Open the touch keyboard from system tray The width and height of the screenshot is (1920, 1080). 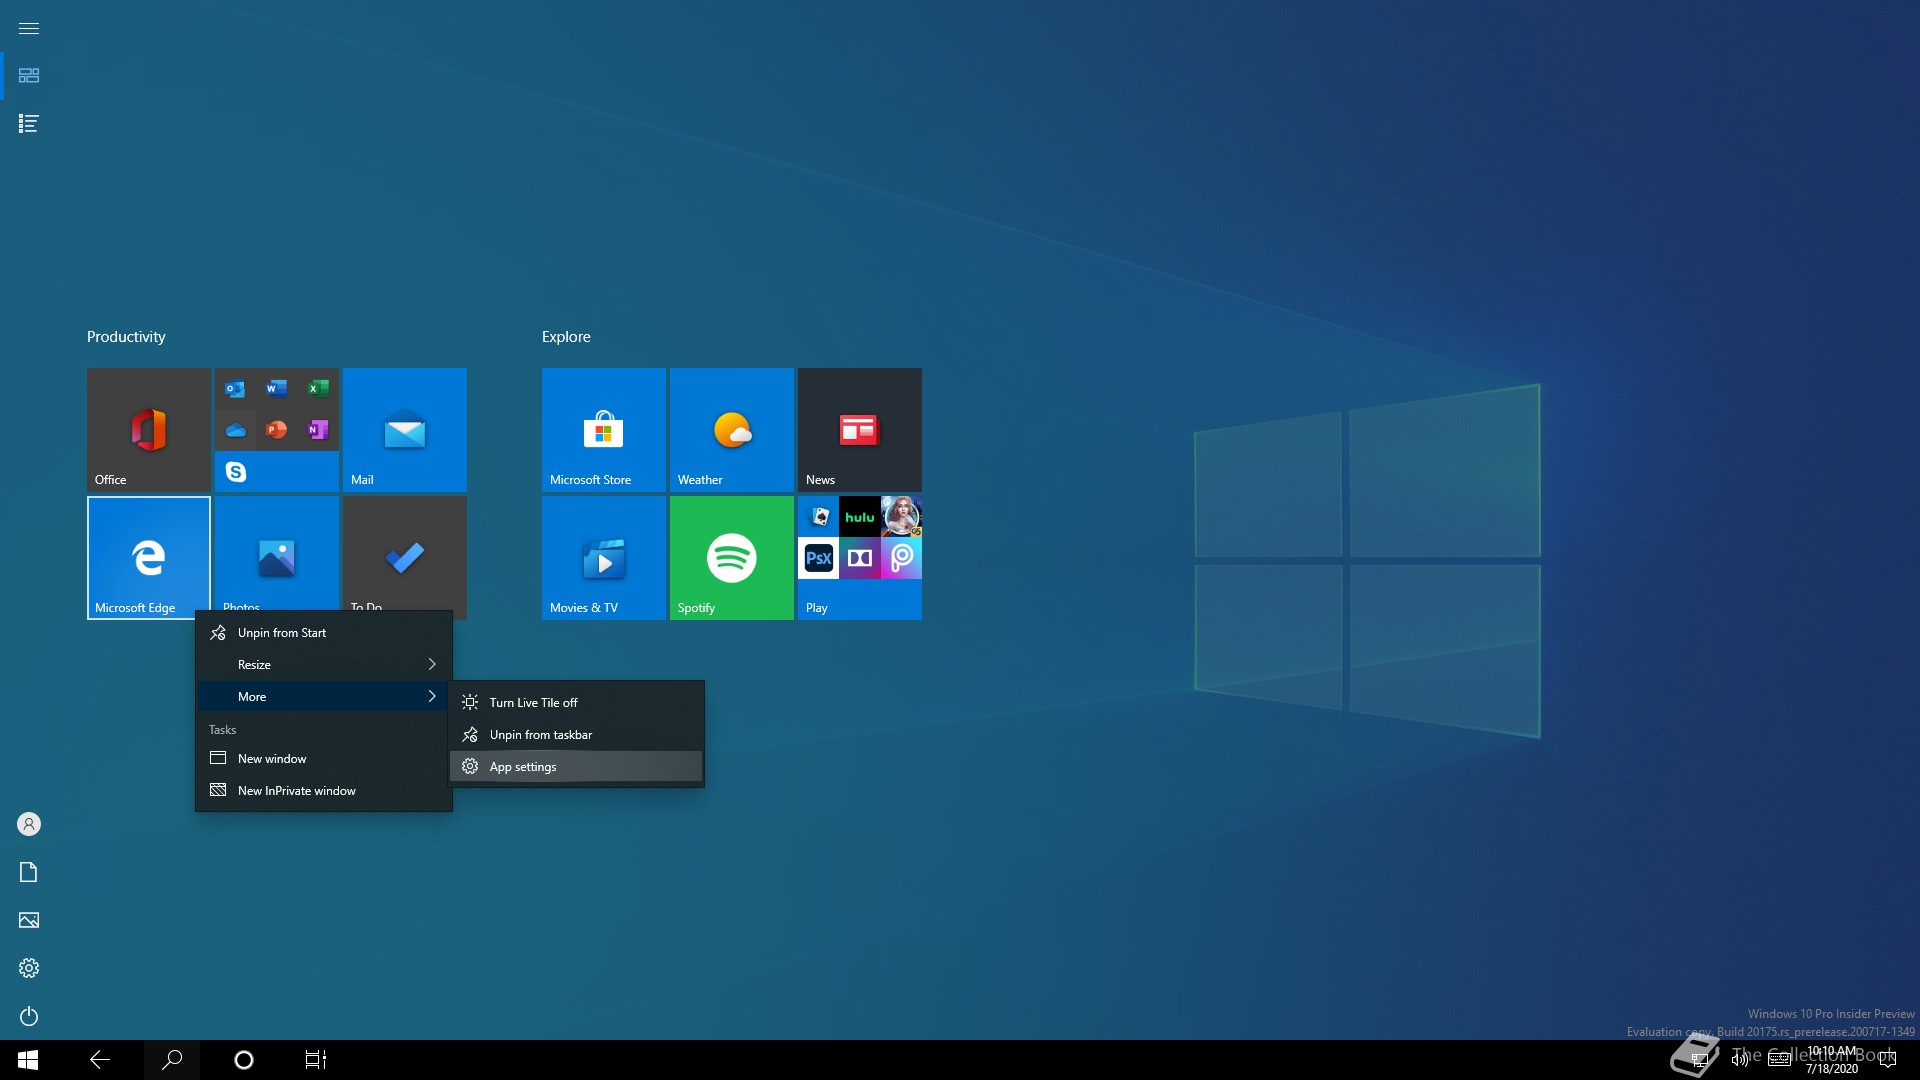click(x=1780, y=1060)
